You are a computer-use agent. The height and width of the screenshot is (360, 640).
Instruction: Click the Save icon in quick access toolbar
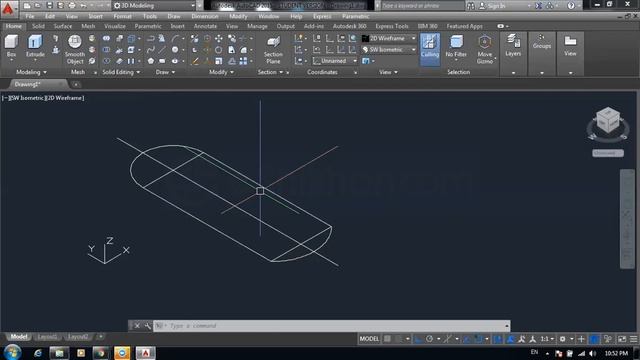click(49, 6)
